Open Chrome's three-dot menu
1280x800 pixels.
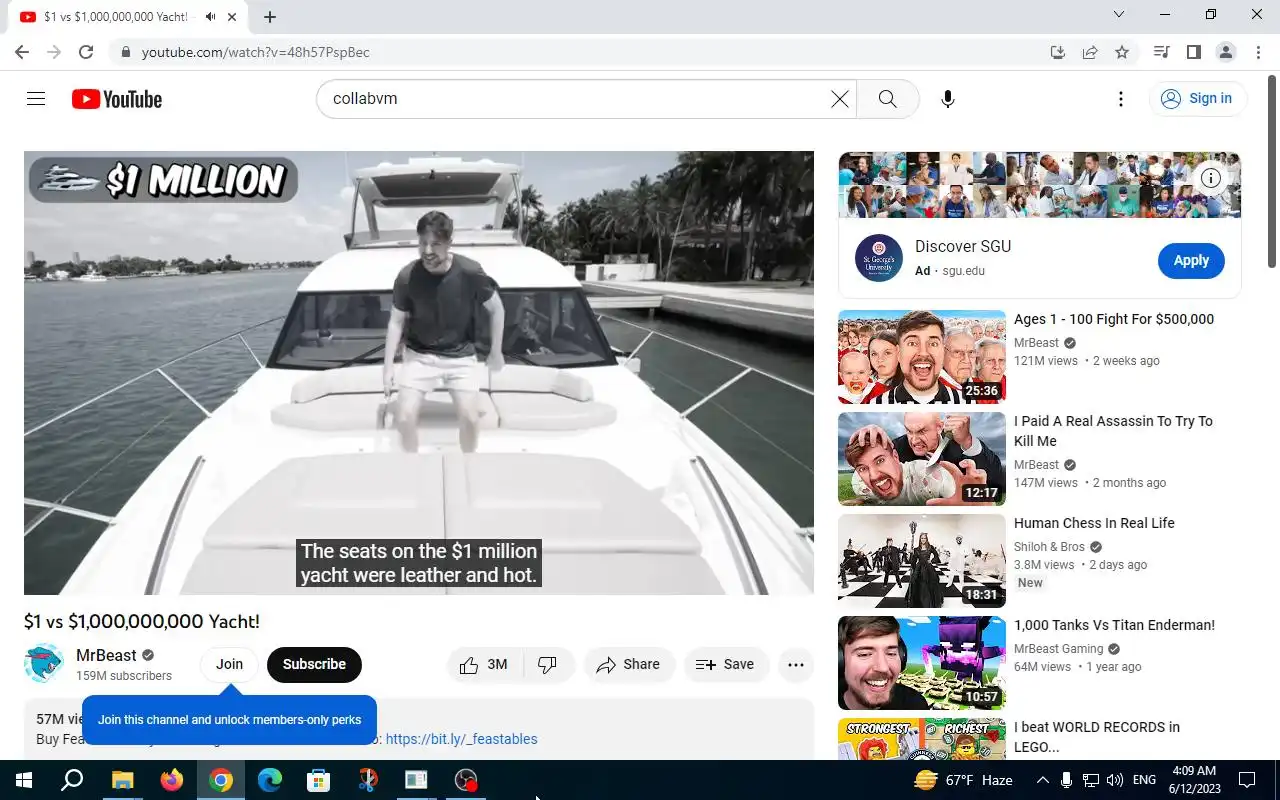(x=1257, y=52)
